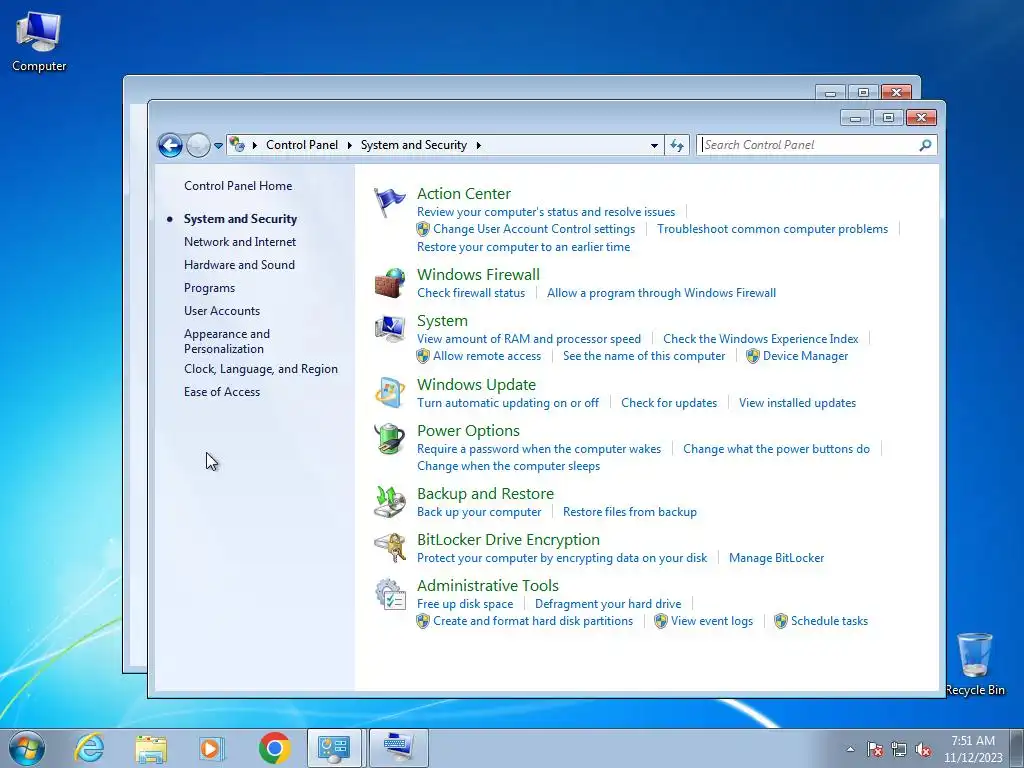
Task: Select Programs in the sidebar
Action: pyautogui.click(x=209, y=288)
